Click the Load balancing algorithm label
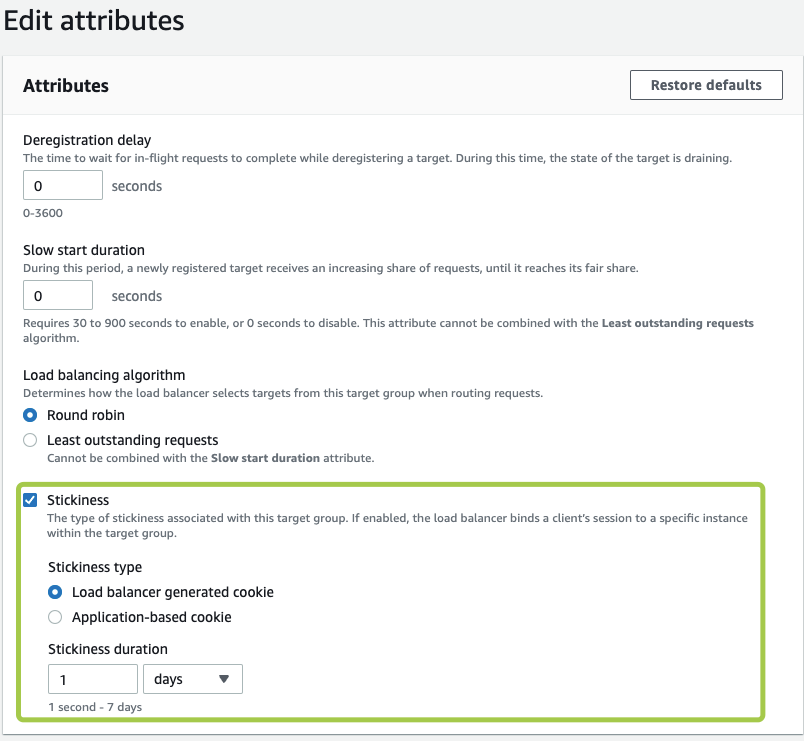This screenshot has width=804, height=741. pyautogui.click(x=104, y=375)
